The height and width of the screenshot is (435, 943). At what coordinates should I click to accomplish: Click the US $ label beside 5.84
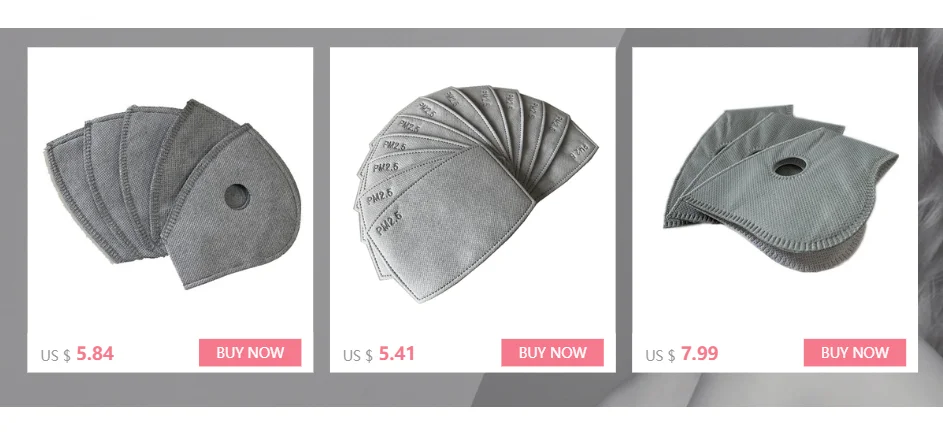click(x=55, y=356)
